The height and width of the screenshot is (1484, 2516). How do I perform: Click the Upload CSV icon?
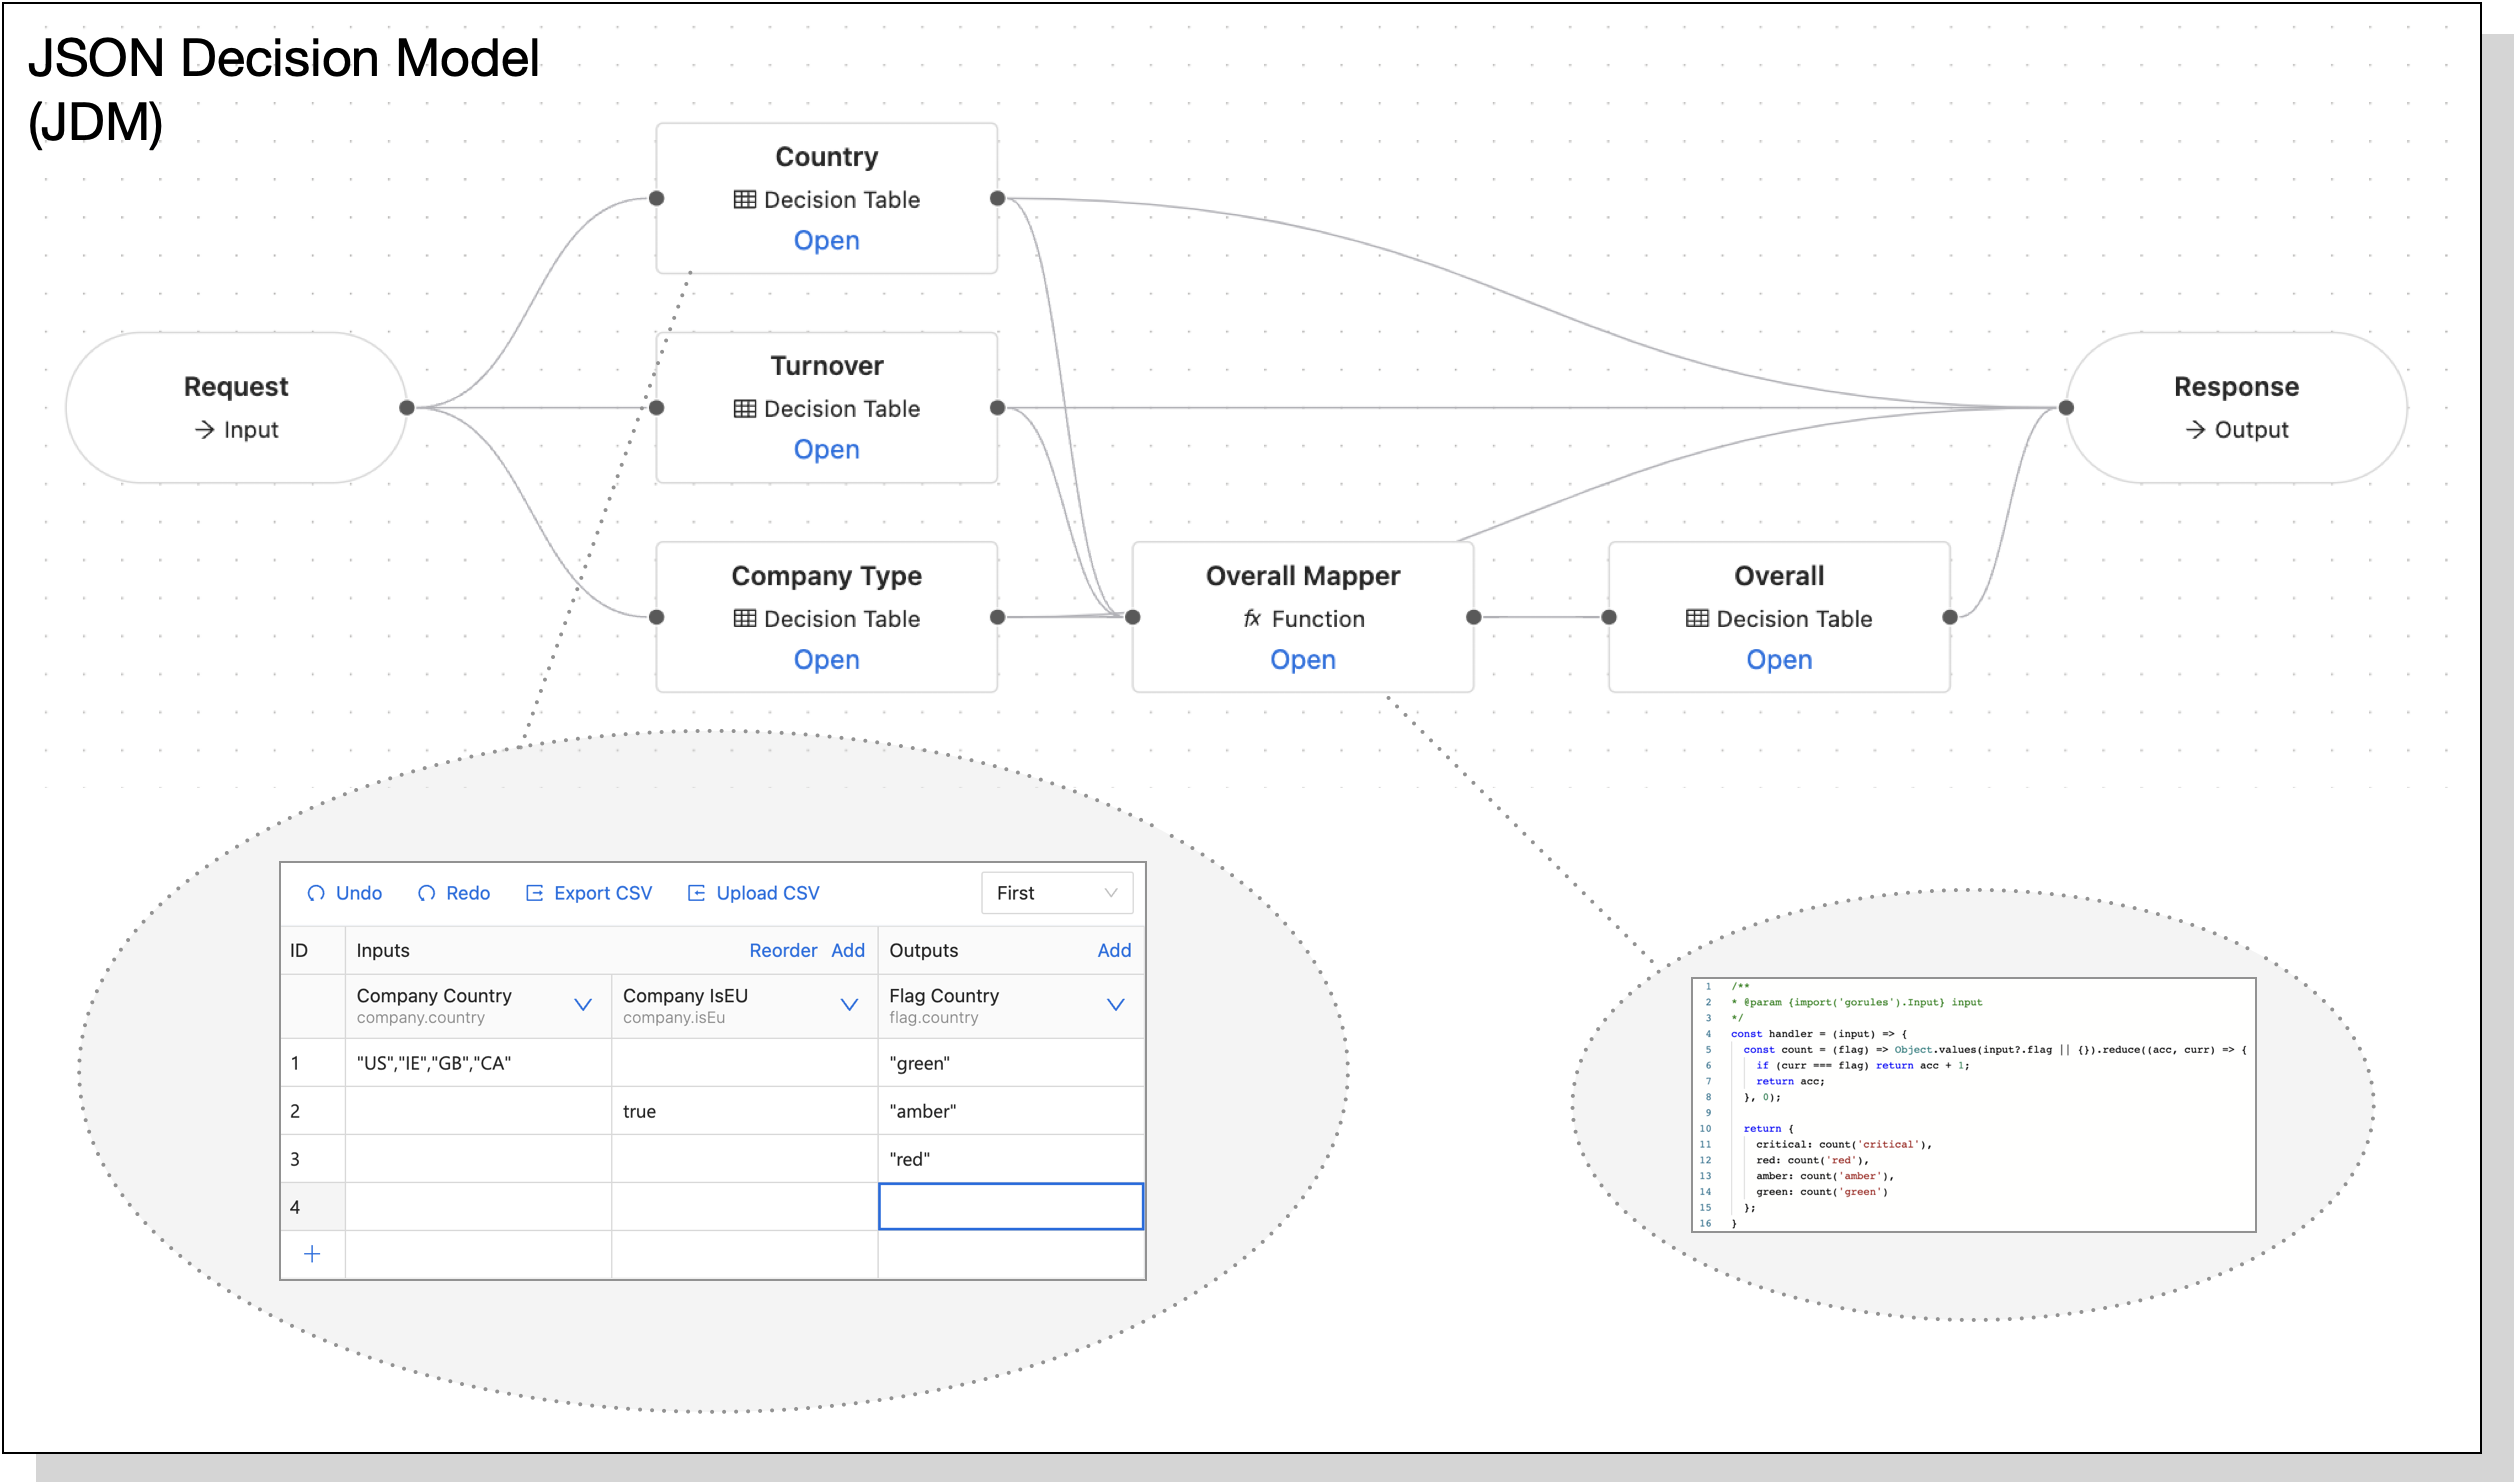(x=697, y=893)
